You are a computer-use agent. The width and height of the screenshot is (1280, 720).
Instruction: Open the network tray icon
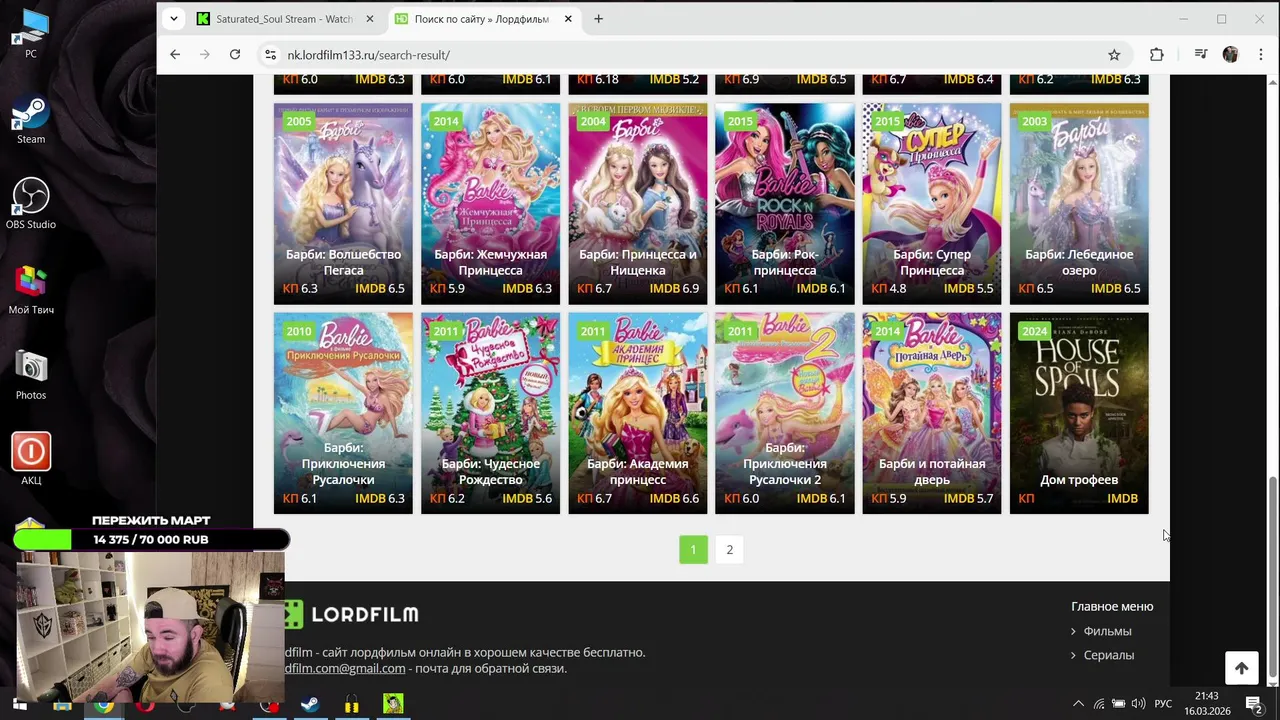coord(1099,704)
